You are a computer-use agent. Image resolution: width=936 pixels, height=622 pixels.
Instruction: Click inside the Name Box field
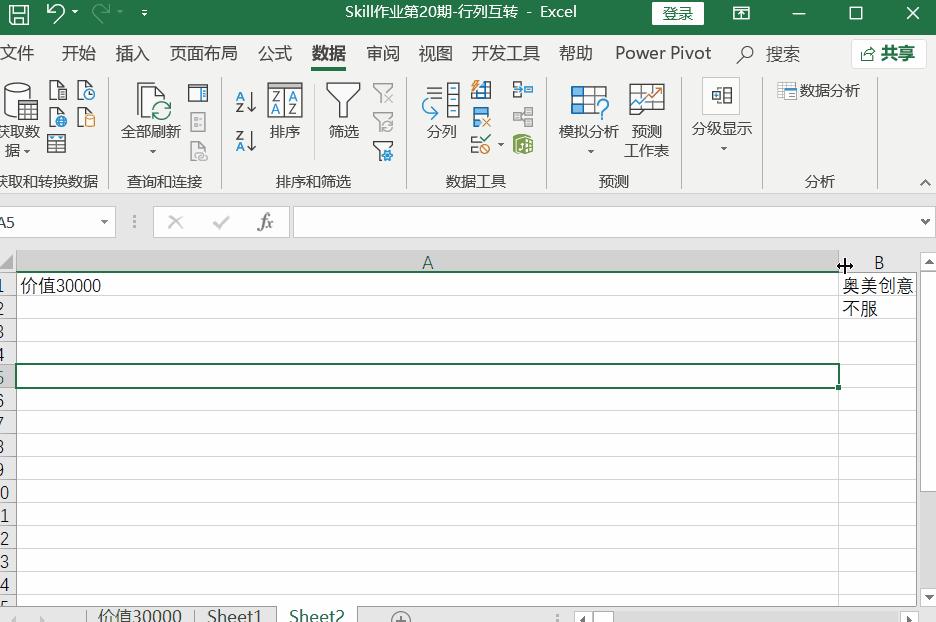pyautogui.click(x=50, y=222)
